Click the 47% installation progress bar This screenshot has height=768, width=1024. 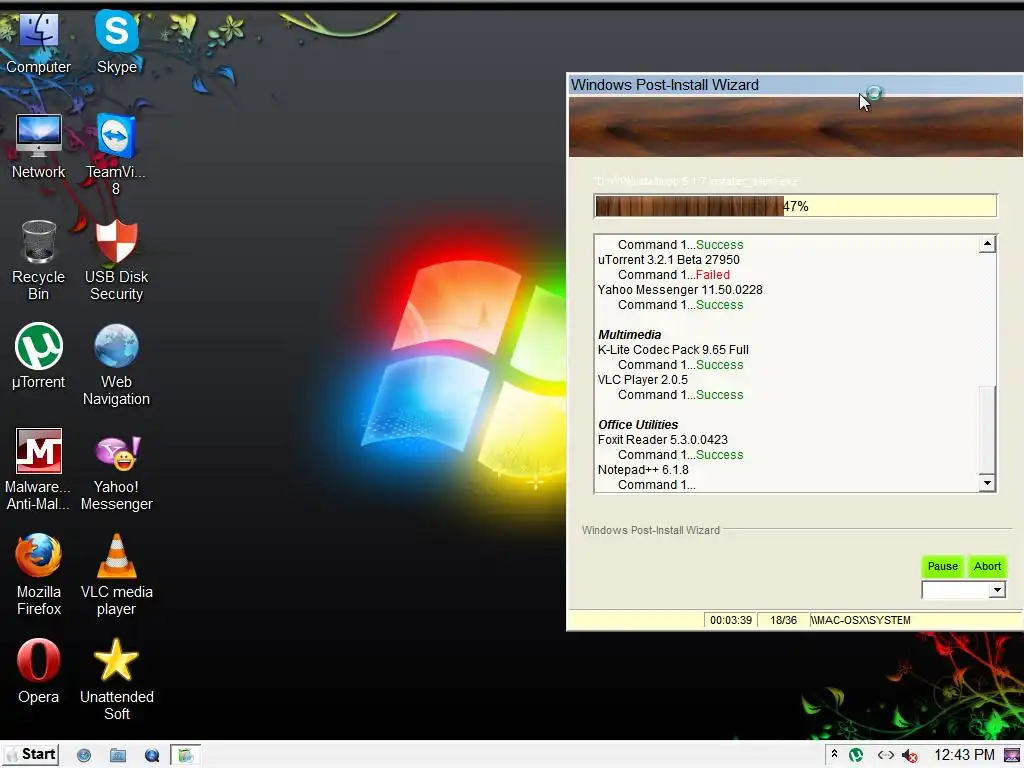[795, 206]
